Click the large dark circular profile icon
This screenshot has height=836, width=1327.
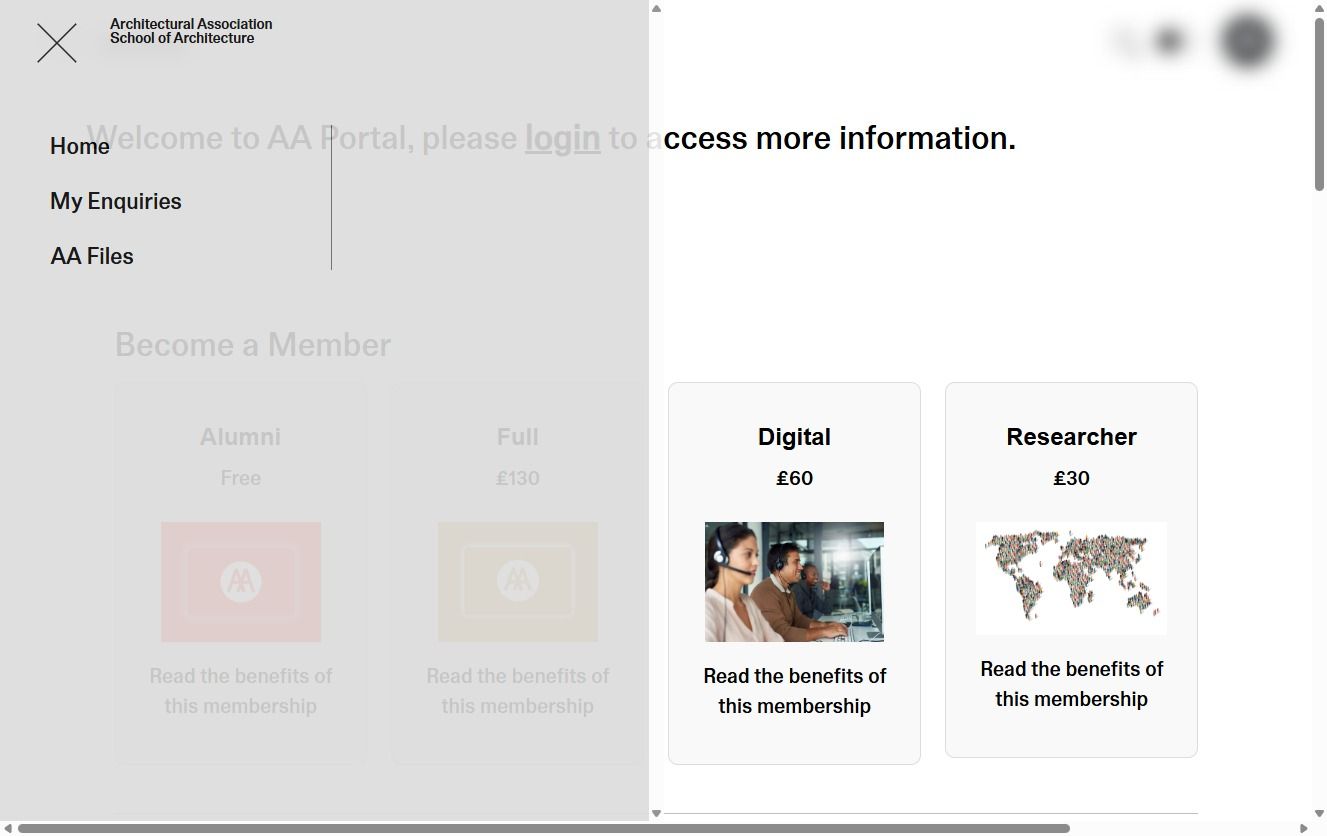[x=1247, y=41]
